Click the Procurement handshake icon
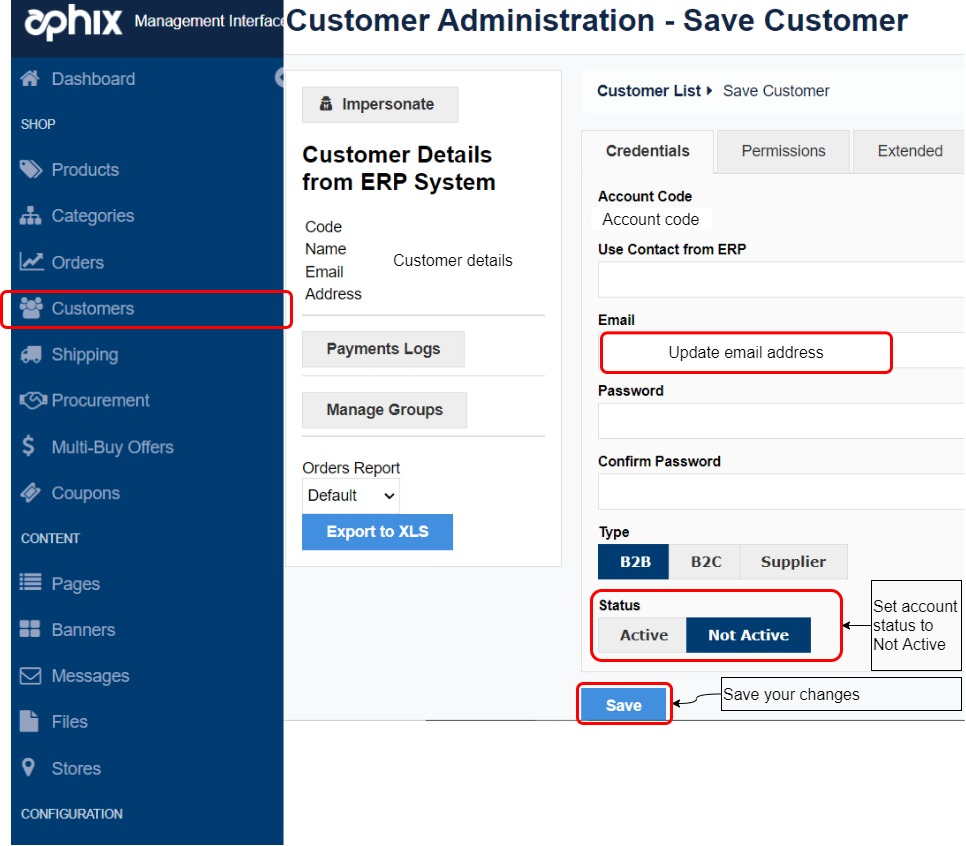Viewport: 966px width, 846px height. tap(31, 400)
